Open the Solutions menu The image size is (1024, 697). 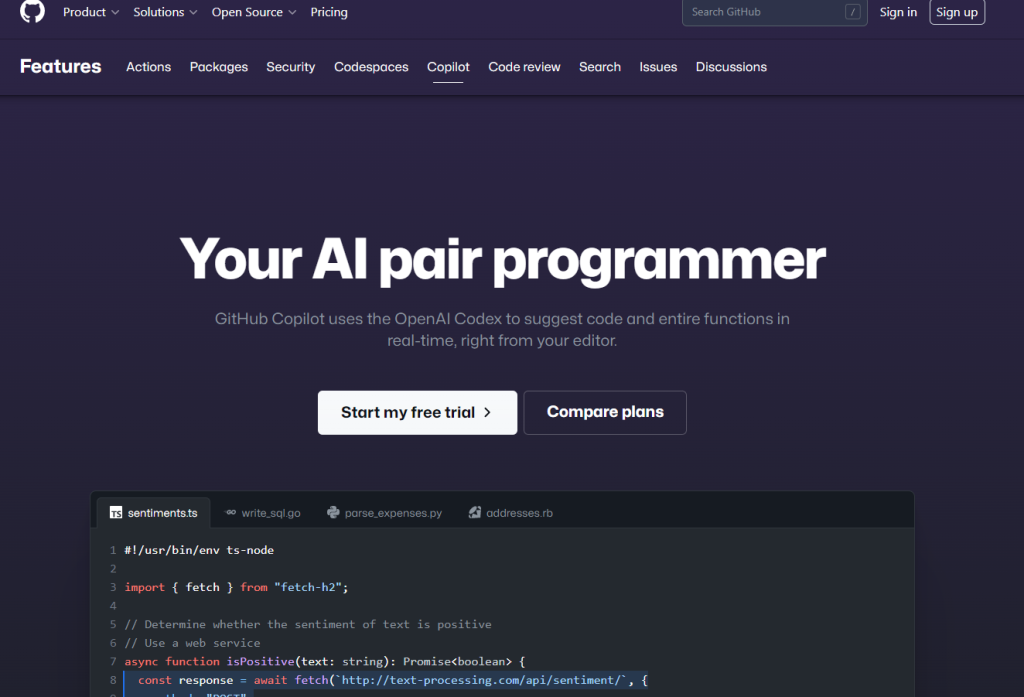(x=164, y=12)
